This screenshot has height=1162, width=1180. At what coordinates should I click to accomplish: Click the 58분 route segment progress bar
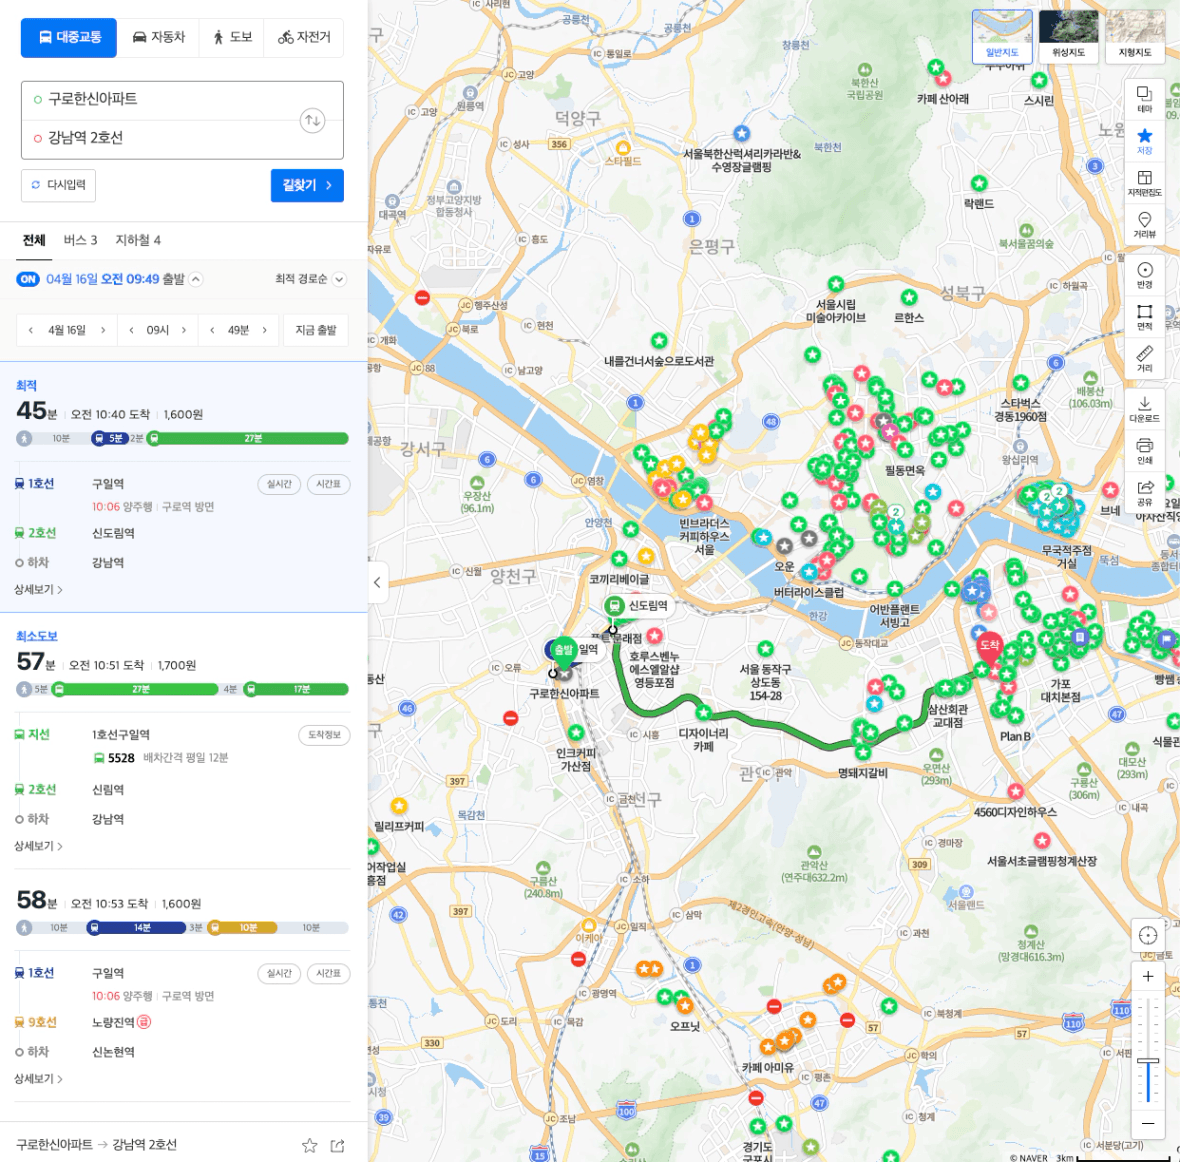click(x=183, y=928)
